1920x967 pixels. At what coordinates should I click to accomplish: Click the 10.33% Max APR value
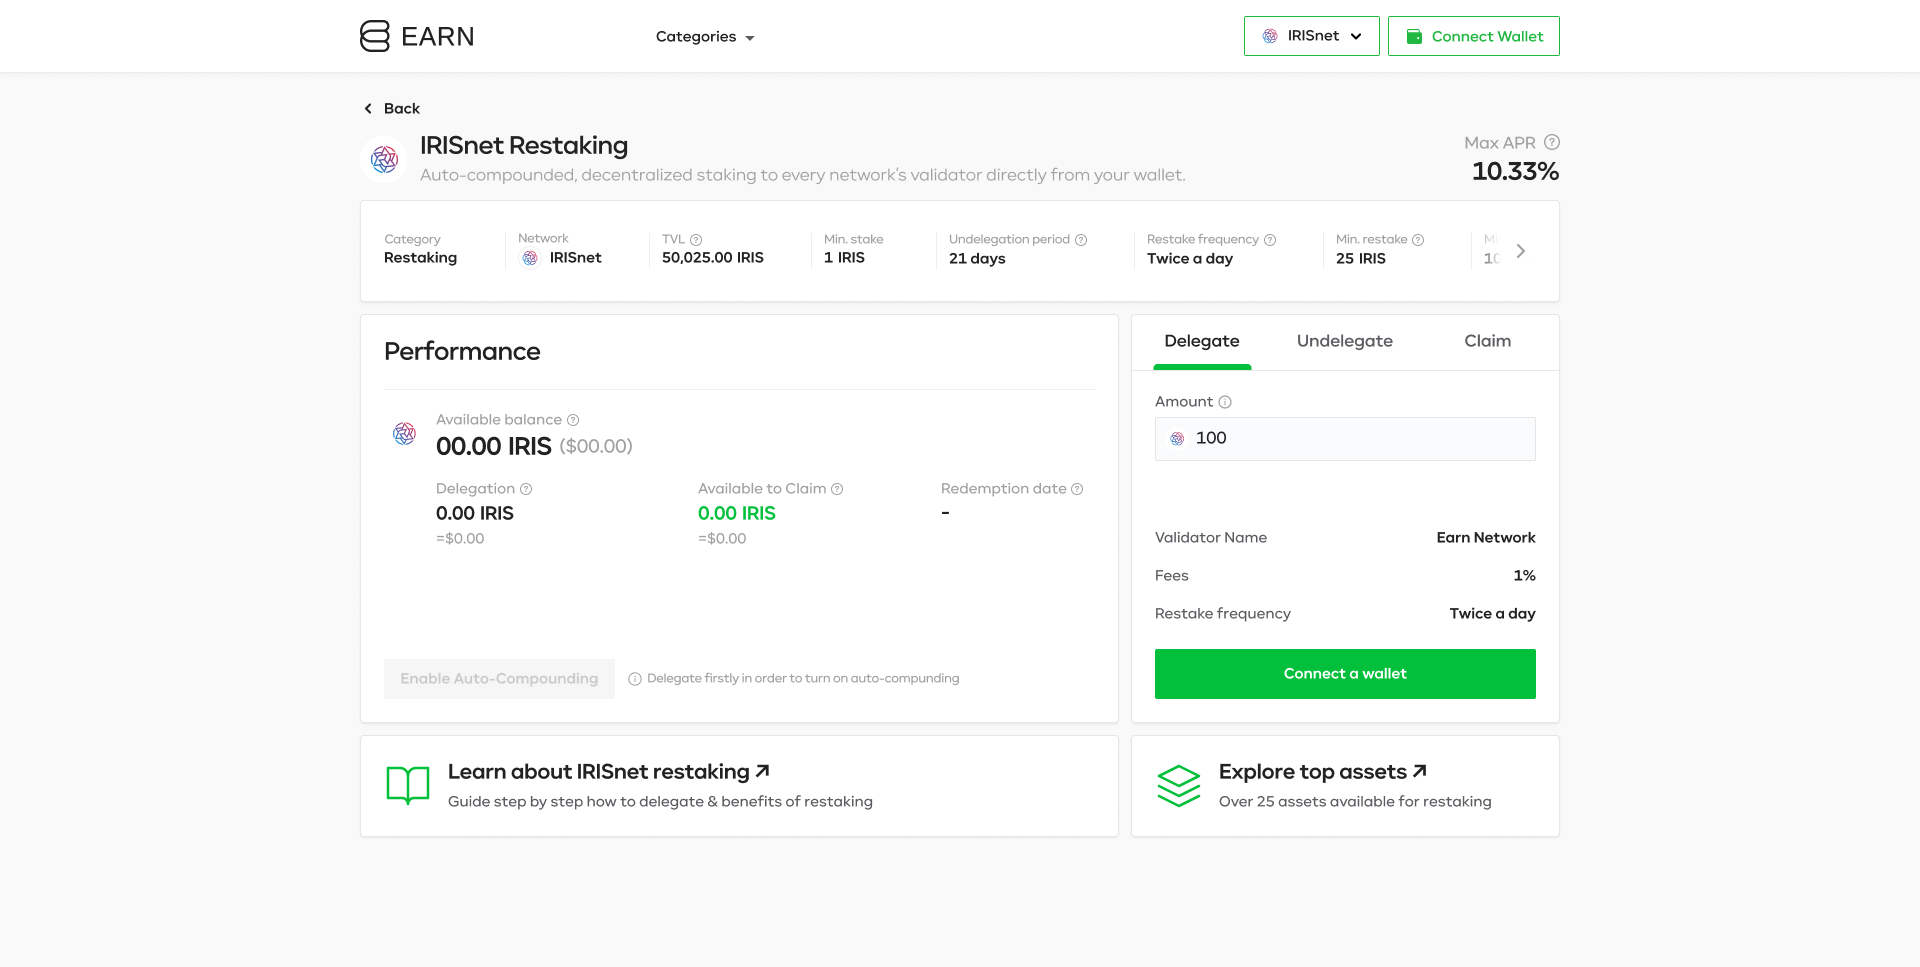point(1515,172)
